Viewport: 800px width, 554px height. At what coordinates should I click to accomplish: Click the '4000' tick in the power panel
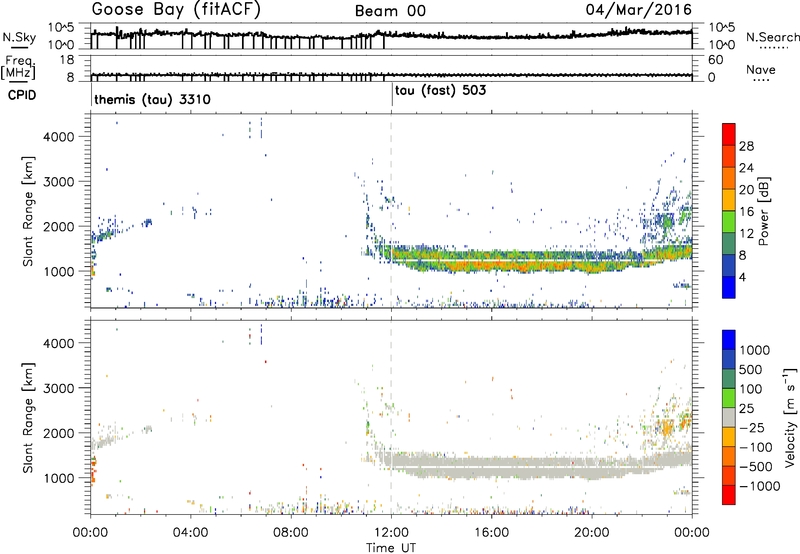point(59,137)
